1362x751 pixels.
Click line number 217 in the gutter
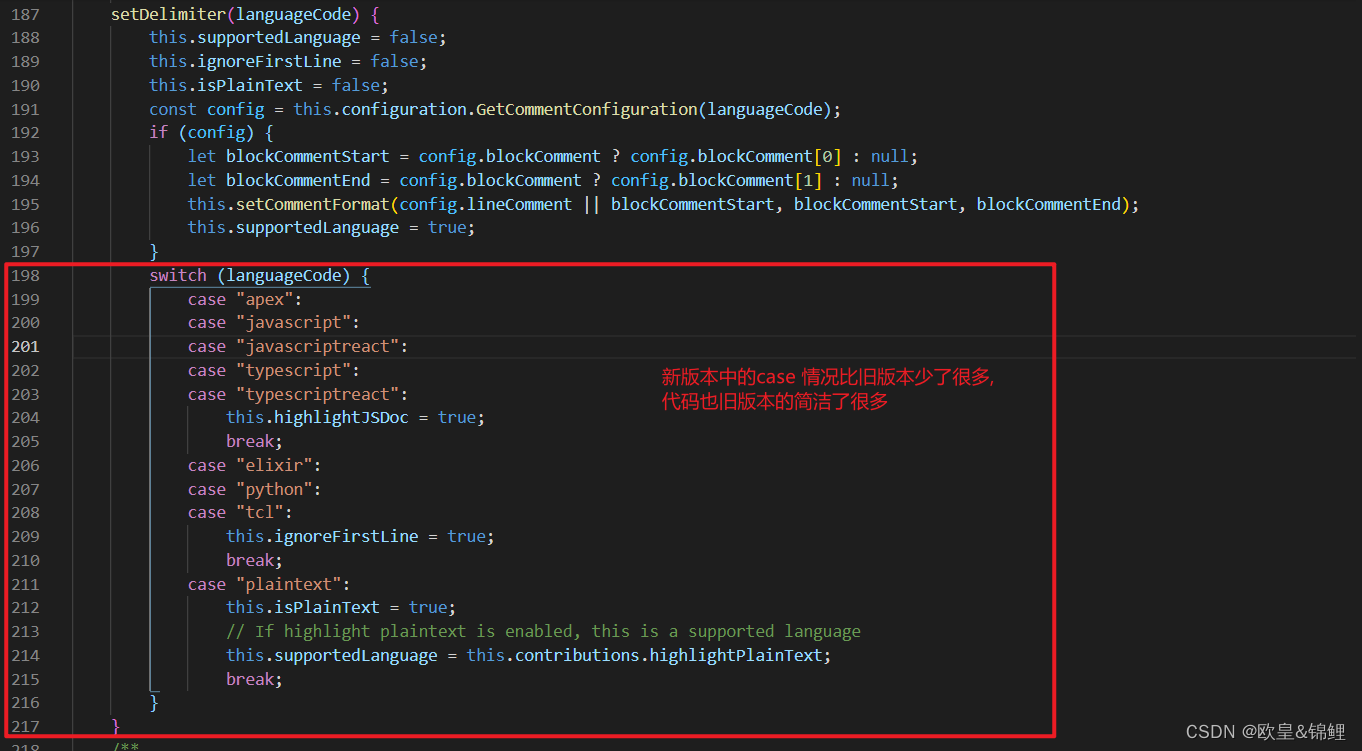coord(25,727)
